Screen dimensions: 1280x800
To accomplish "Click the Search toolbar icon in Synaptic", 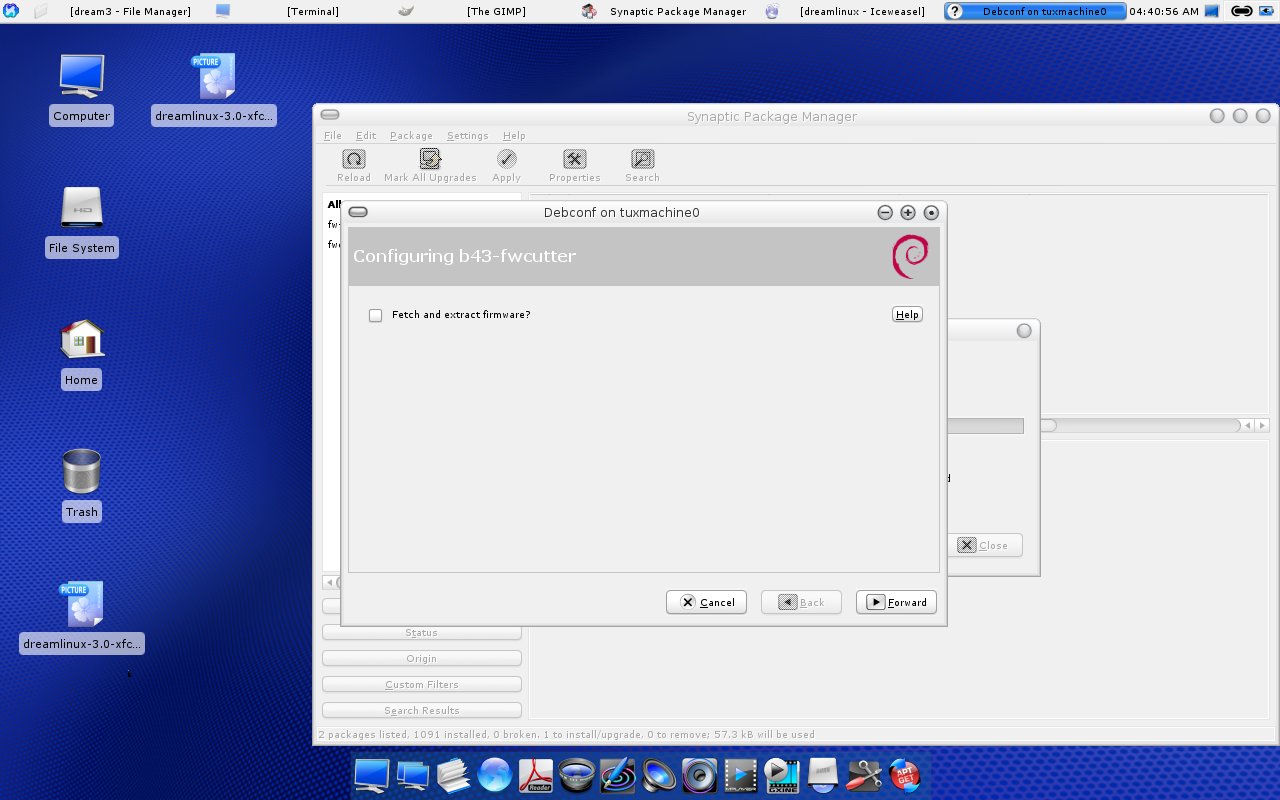I will 642,166.
